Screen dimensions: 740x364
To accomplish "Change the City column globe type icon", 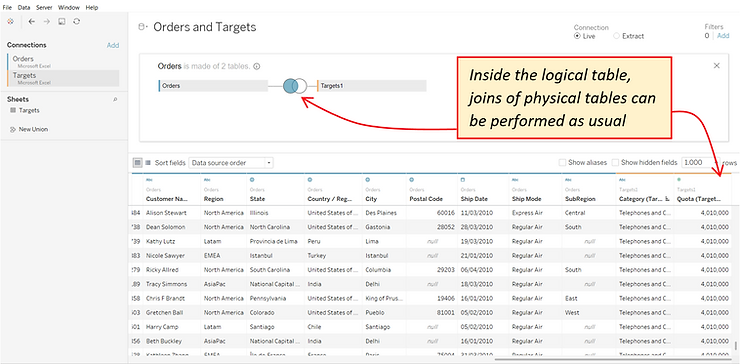I will 368,180.
